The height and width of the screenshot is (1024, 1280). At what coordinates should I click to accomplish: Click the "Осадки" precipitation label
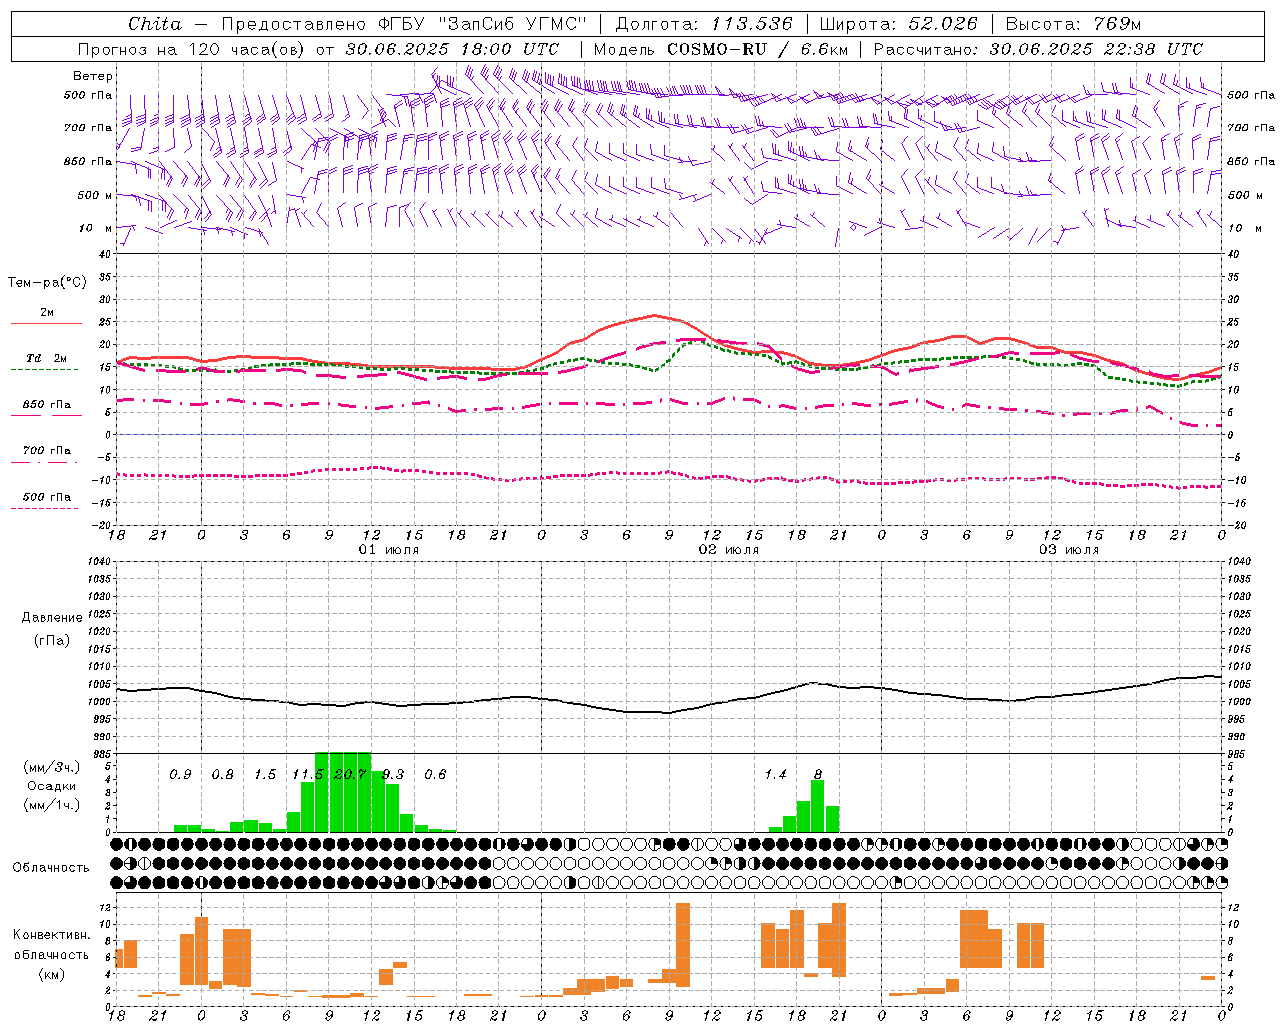pos(52,786)
